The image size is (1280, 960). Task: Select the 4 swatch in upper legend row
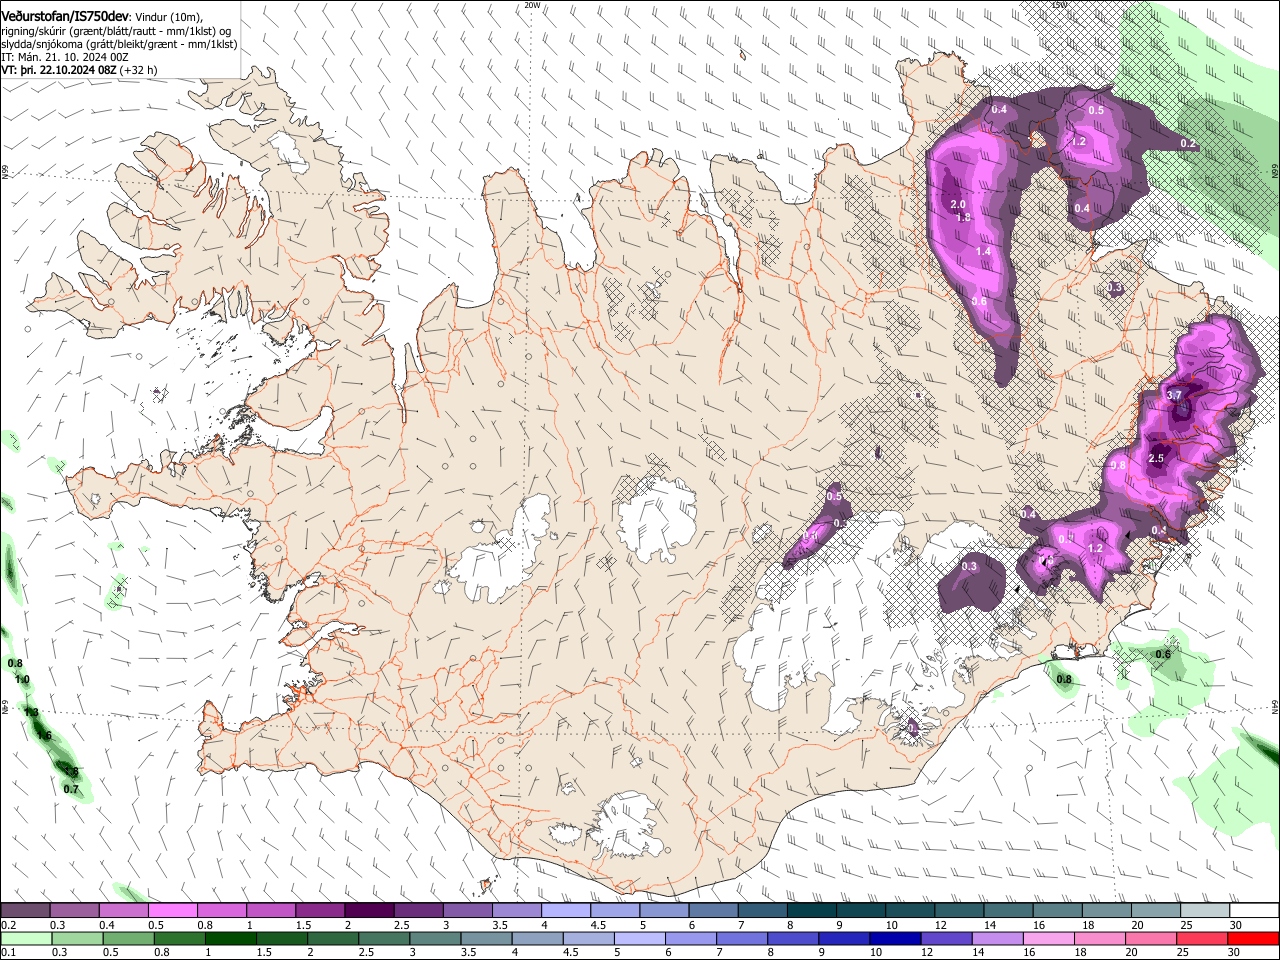564,911
